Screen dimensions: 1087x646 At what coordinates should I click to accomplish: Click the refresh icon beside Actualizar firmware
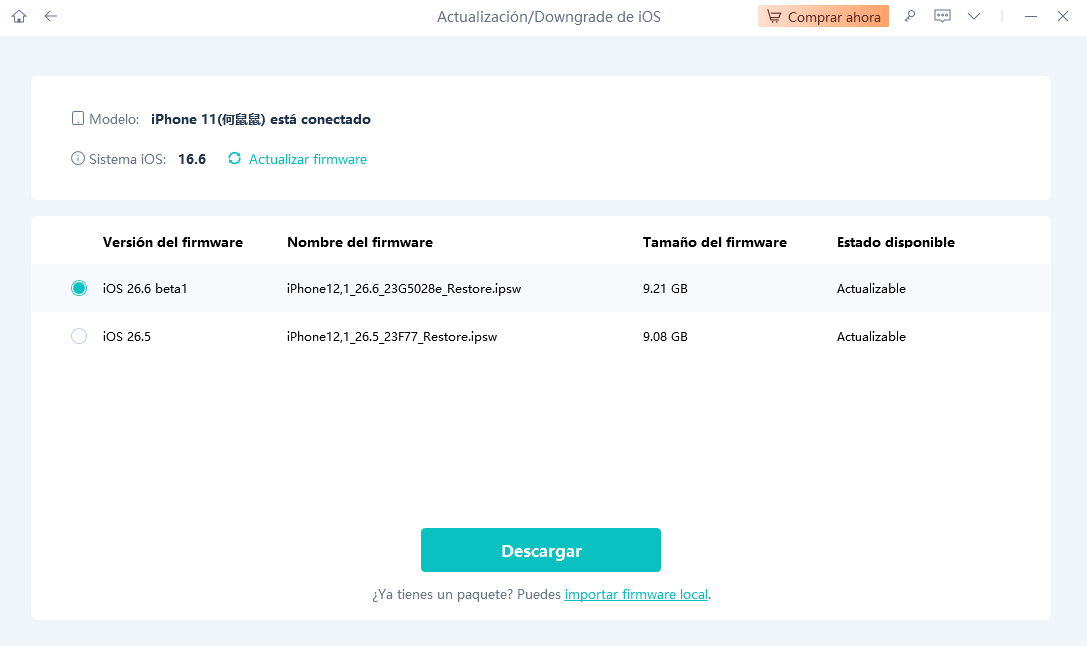point(234,159)
